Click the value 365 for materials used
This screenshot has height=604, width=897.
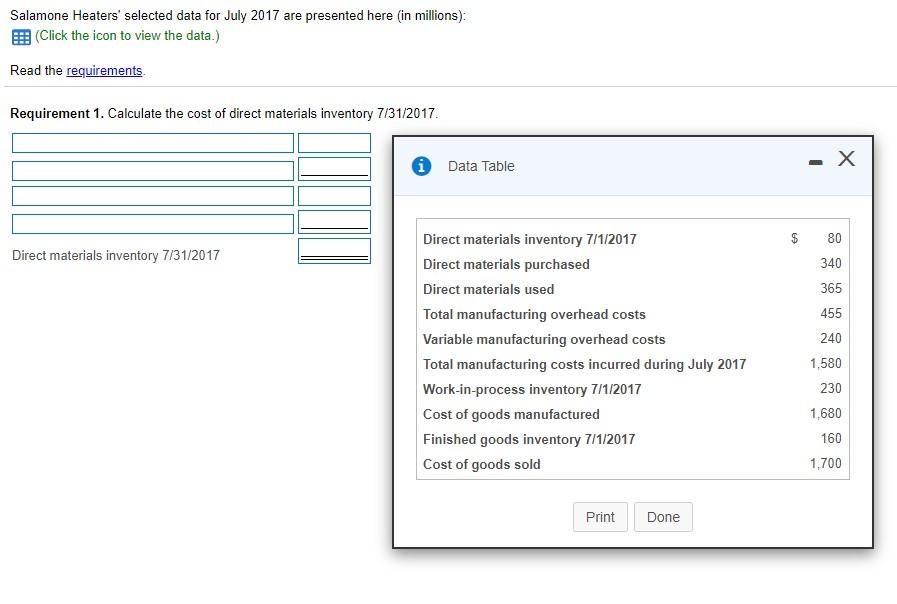tap(831, 288)
